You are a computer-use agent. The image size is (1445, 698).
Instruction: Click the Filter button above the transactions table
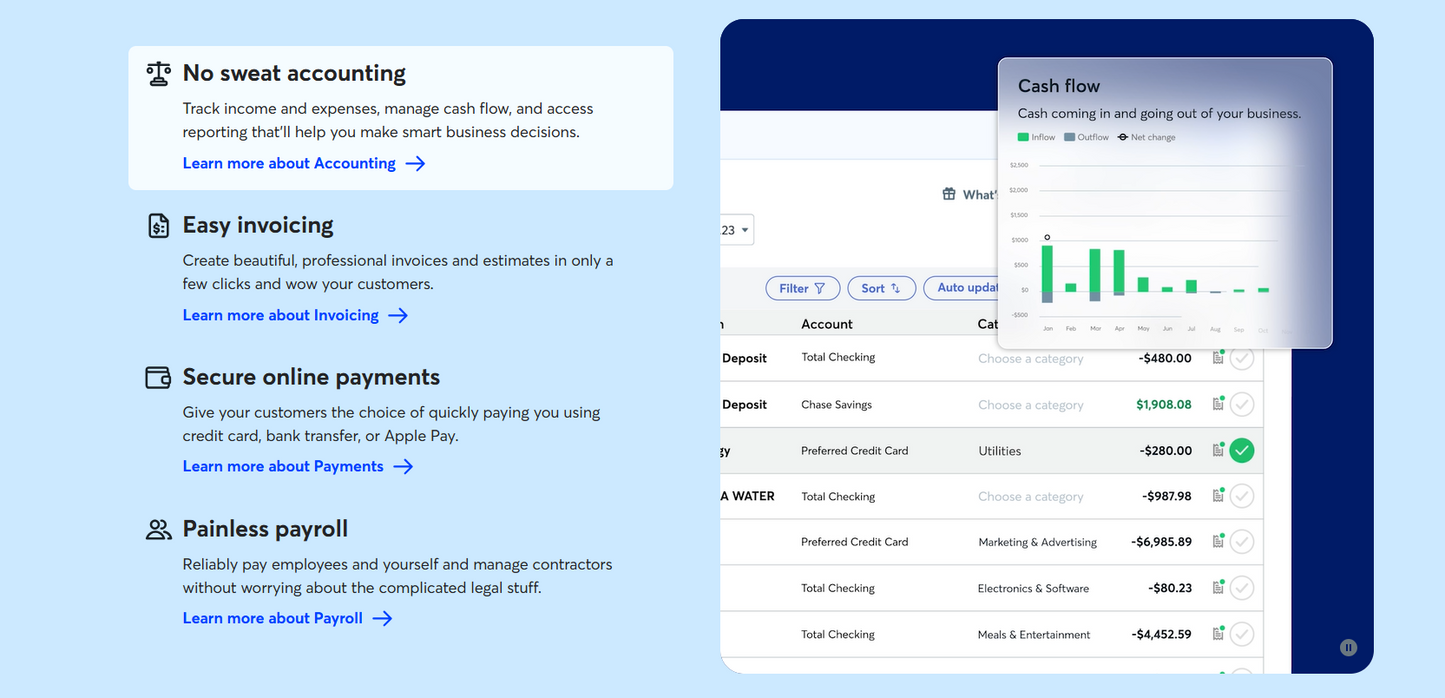coord(803,288)
